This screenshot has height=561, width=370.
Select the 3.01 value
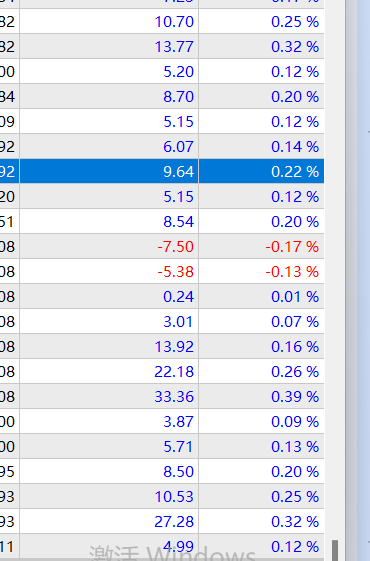pyautogui.click(x=178, y=322)
